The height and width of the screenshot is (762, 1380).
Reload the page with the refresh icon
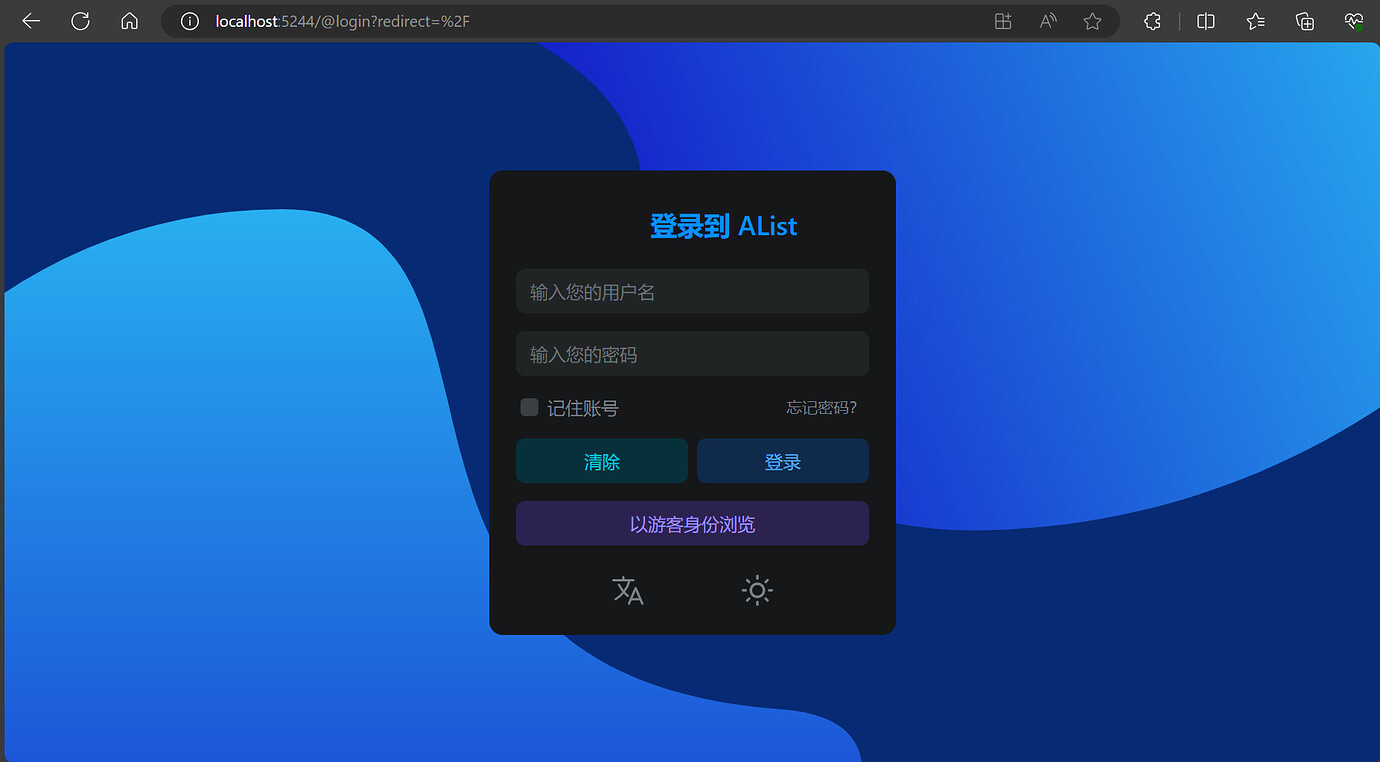pyautogui.click(x=80, y=21)
